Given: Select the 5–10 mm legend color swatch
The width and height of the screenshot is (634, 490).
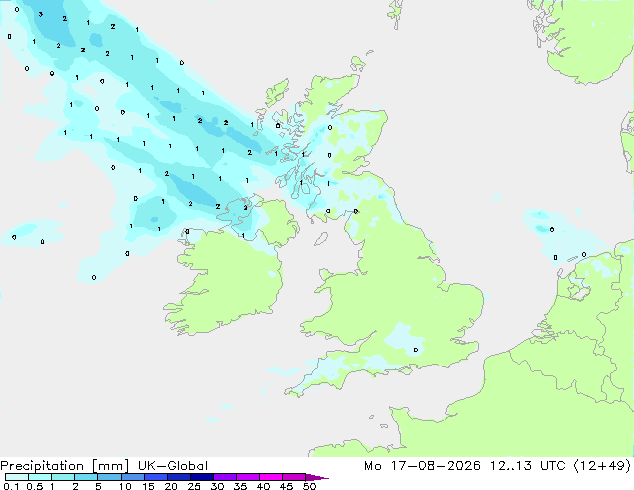Looking at the screenshot, I should pyautogui.click(x=109, y=477).
